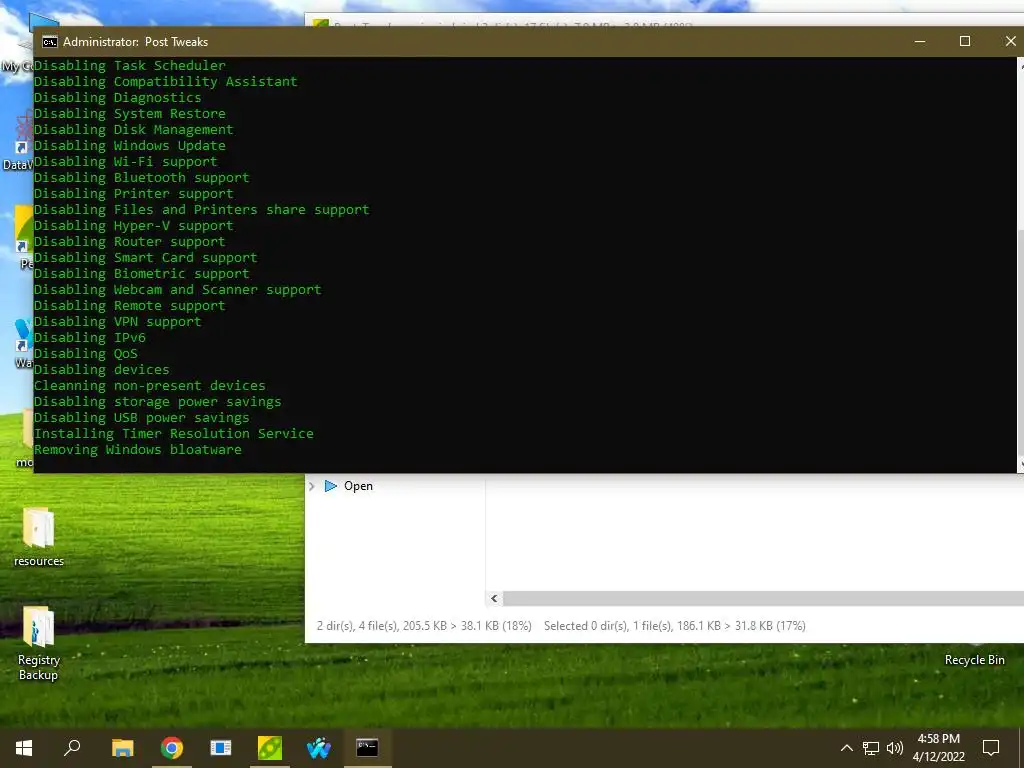Click the 'Disabling Hyper-V support' line
Viewport: 1024px width, 768px height.
click(x=134, y=226)
